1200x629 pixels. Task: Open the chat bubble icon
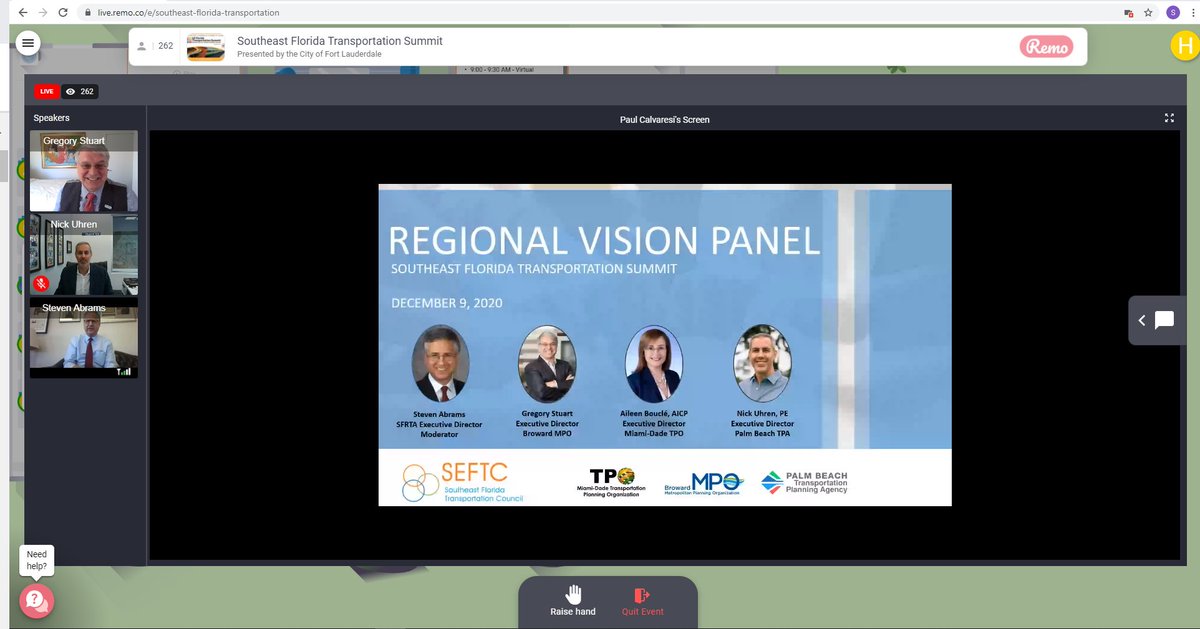(x=1164, y=321)
